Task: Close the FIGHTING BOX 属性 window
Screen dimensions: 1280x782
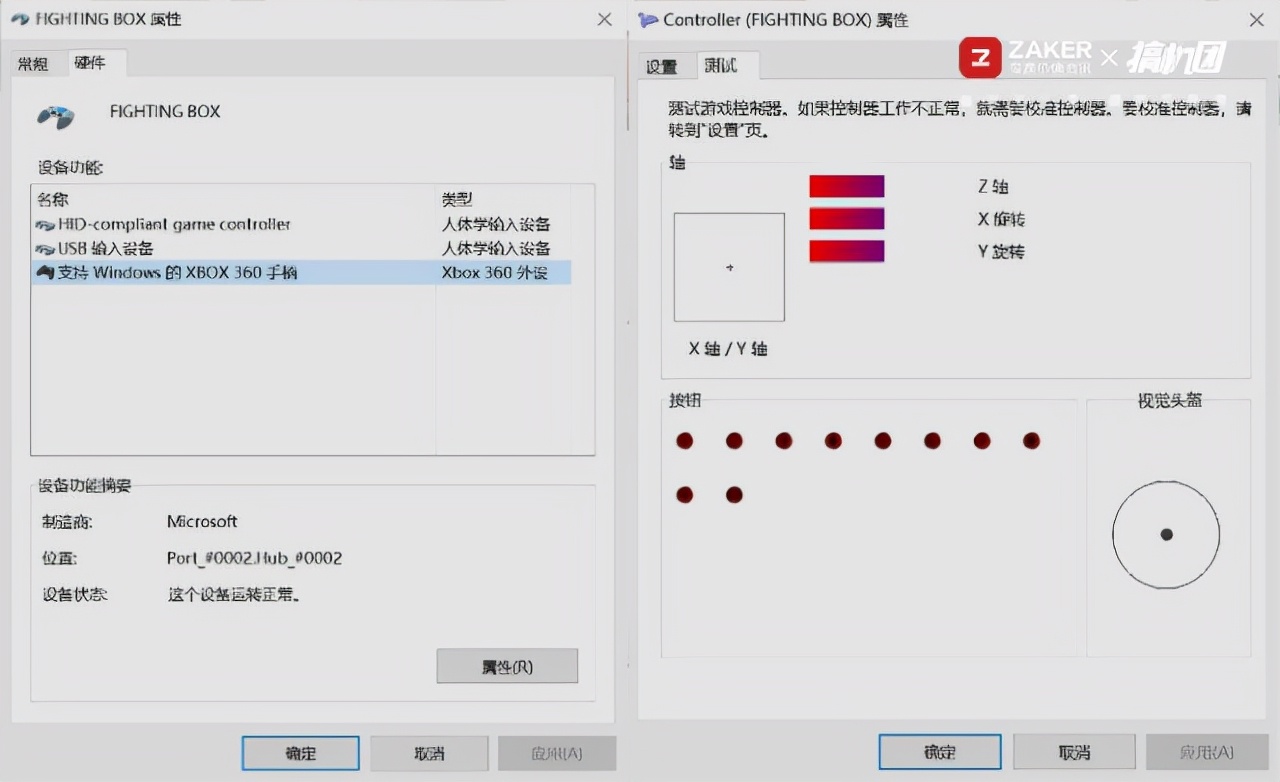Action: point(604,19)
